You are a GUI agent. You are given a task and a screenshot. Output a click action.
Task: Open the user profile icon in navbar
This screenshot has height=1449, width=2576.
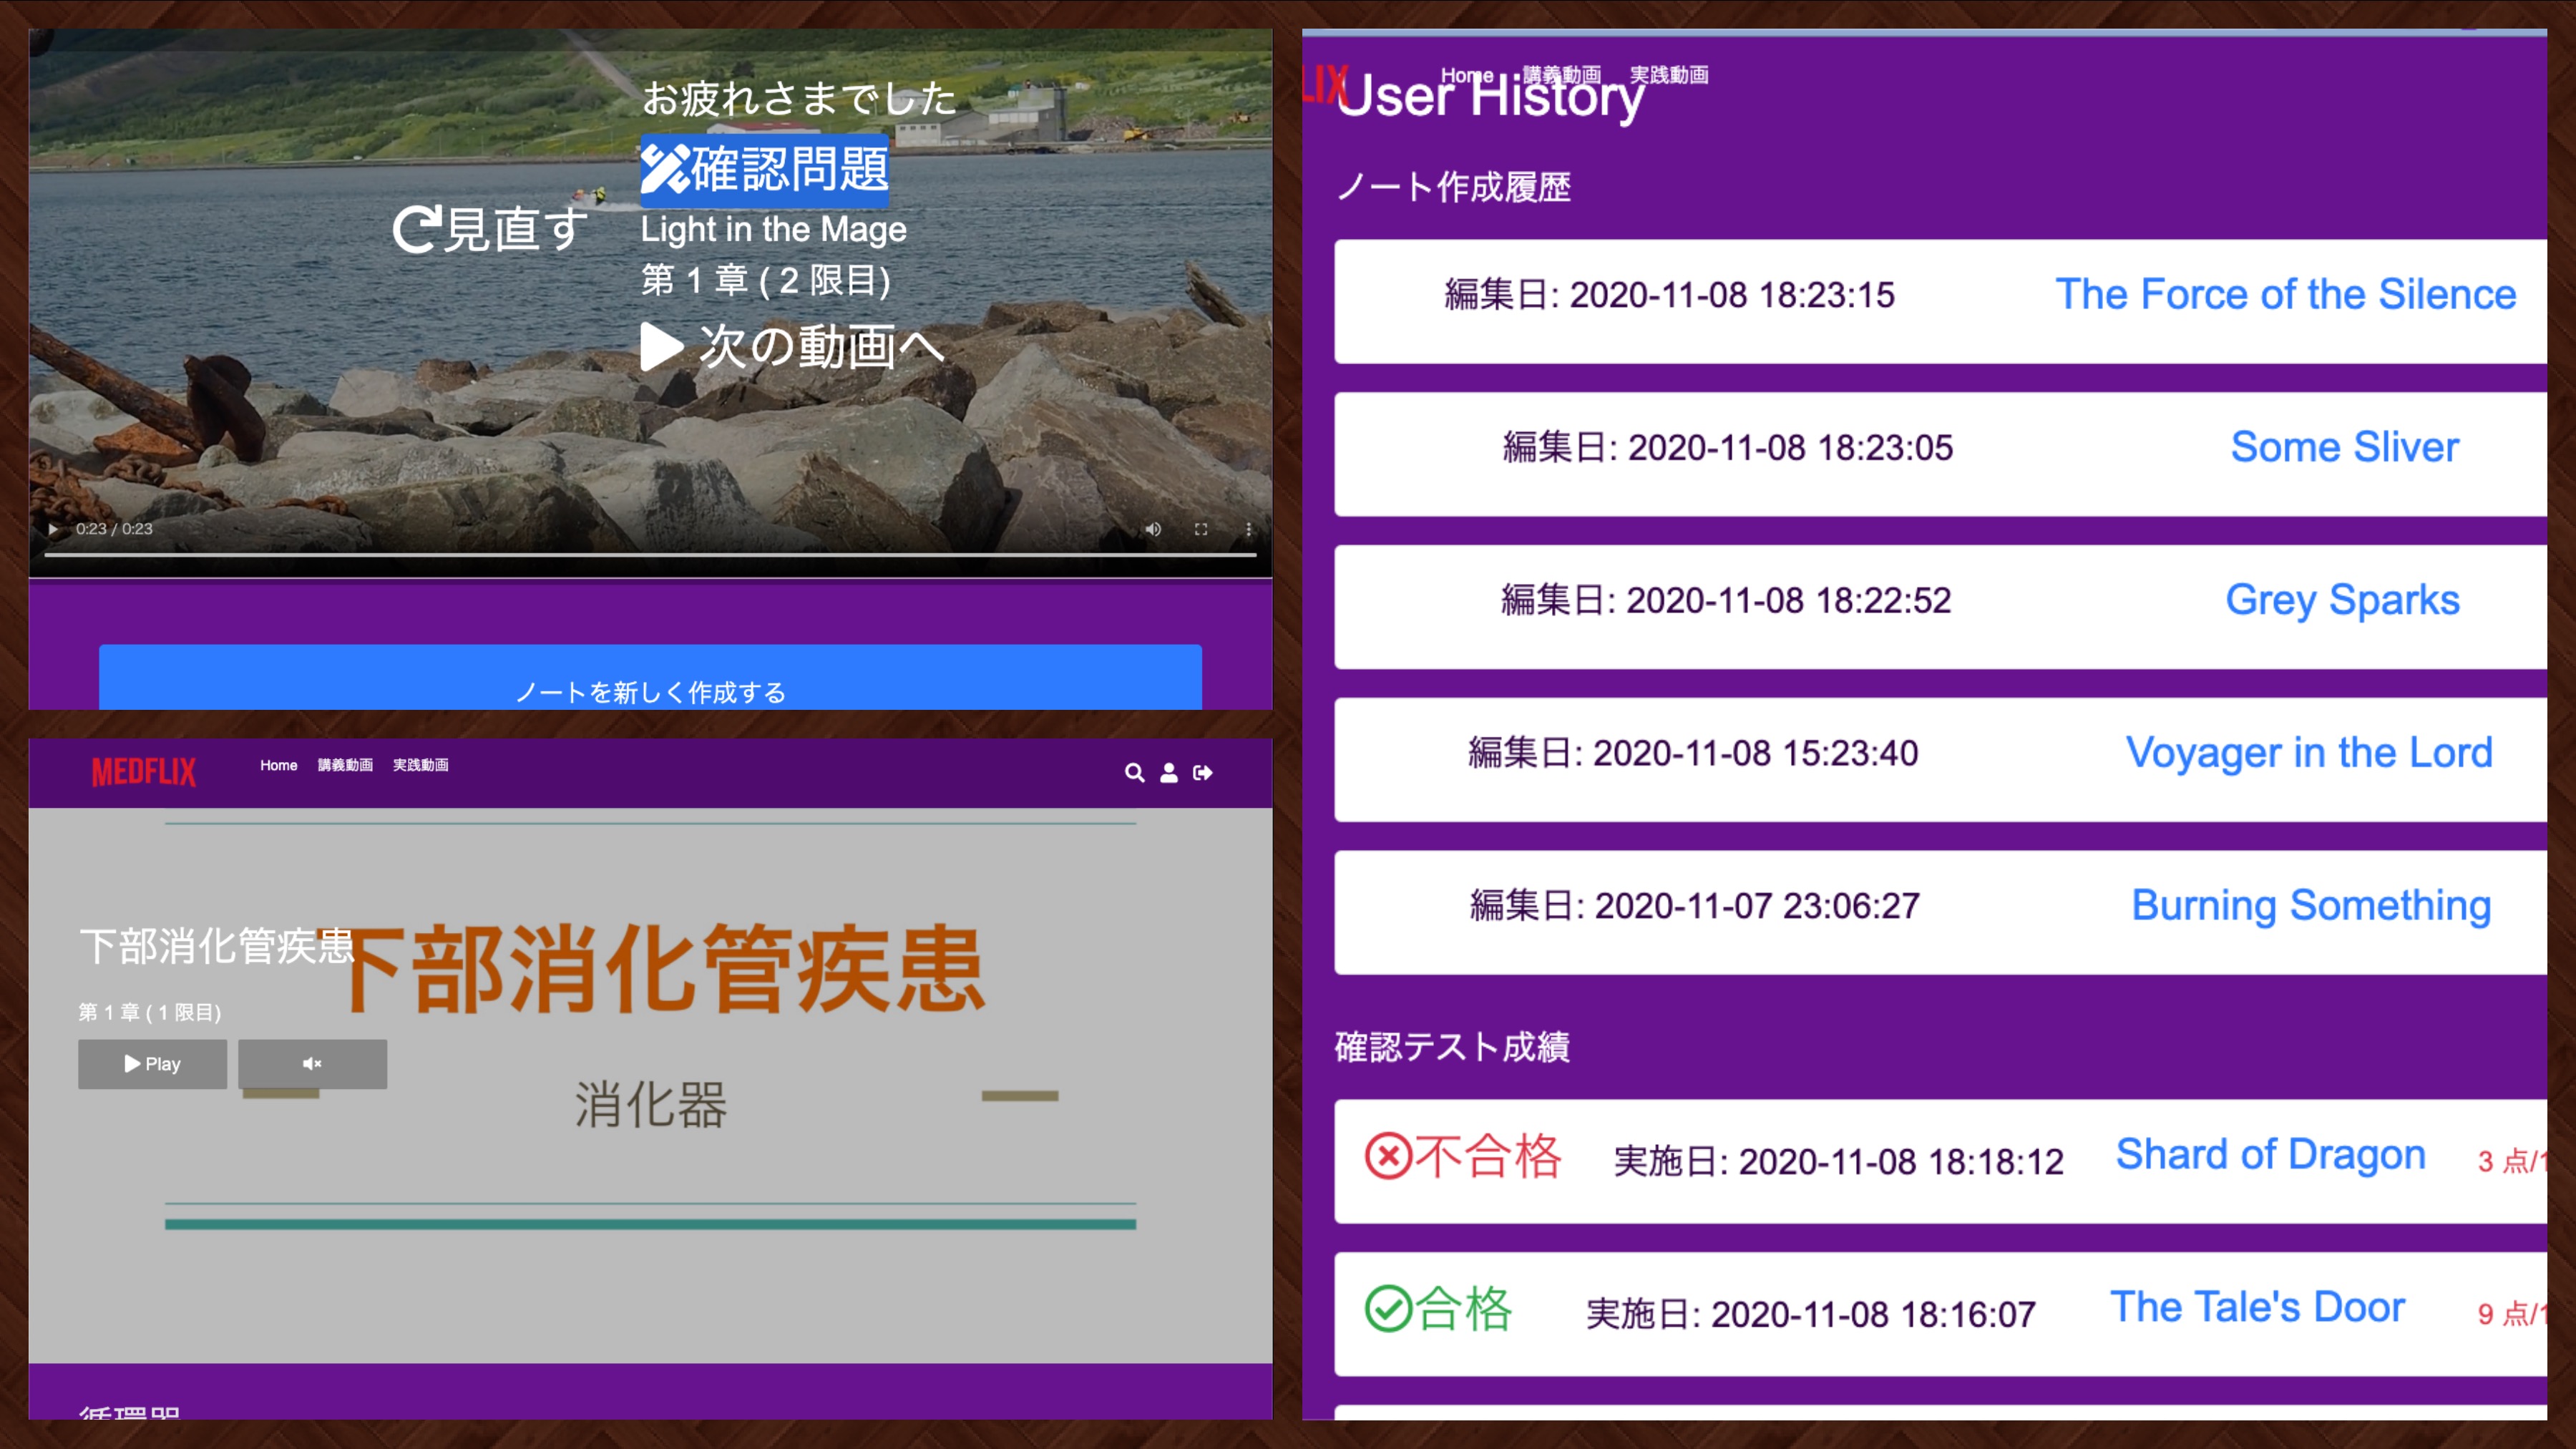[1168, 773]
